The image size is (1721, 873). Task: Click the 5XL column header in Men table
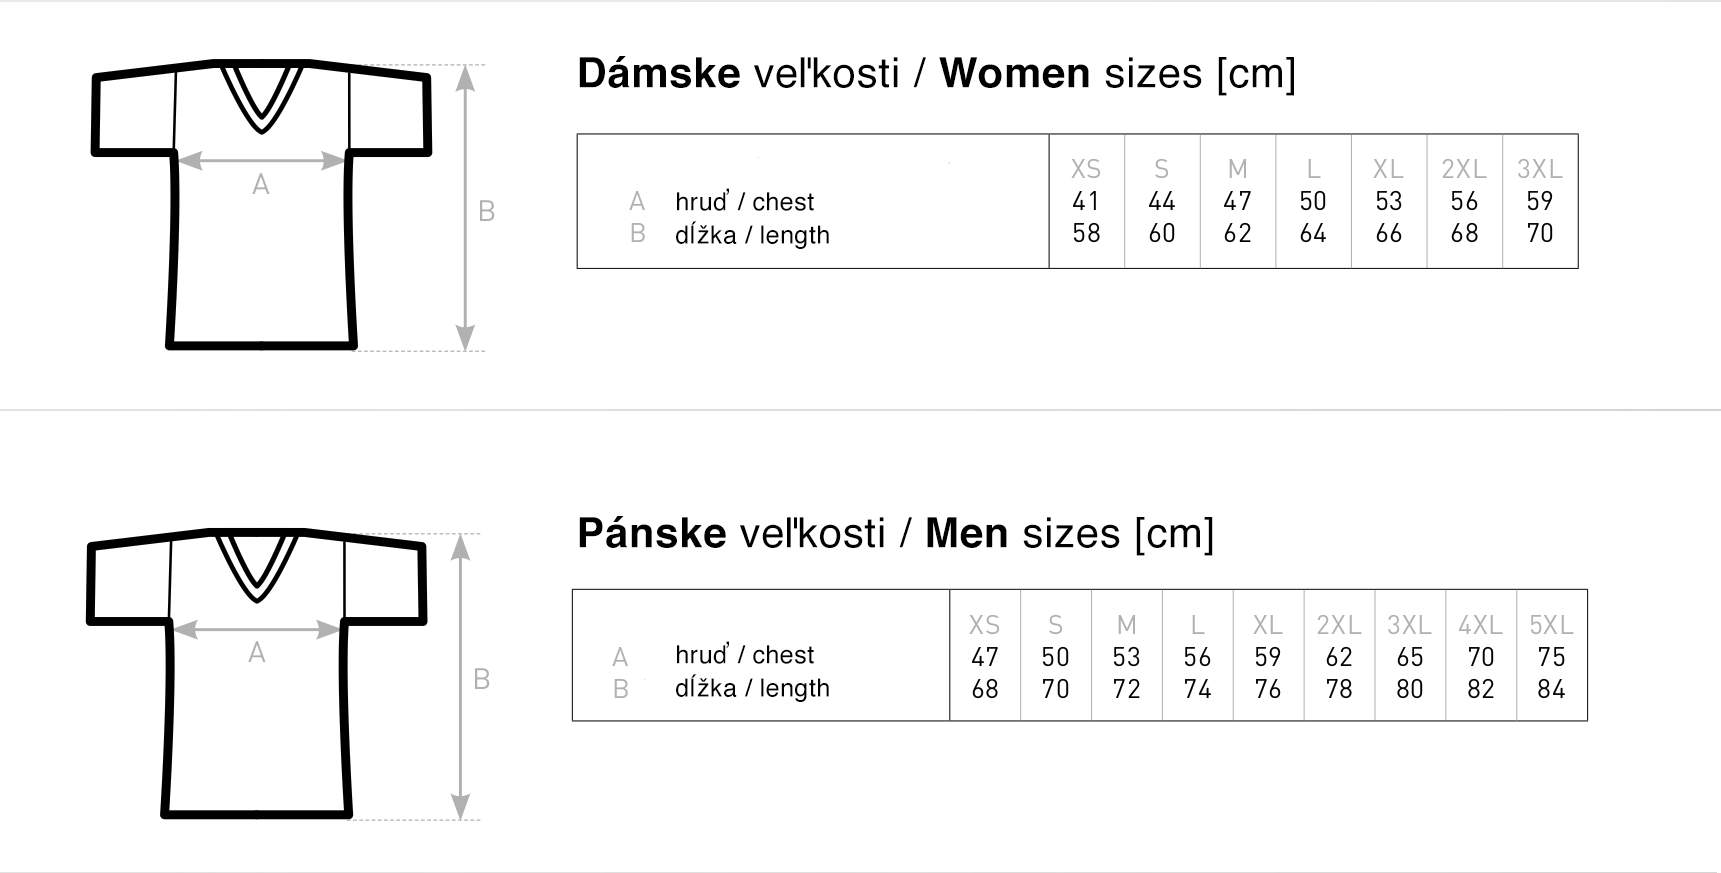click(x=1551, y=625)
